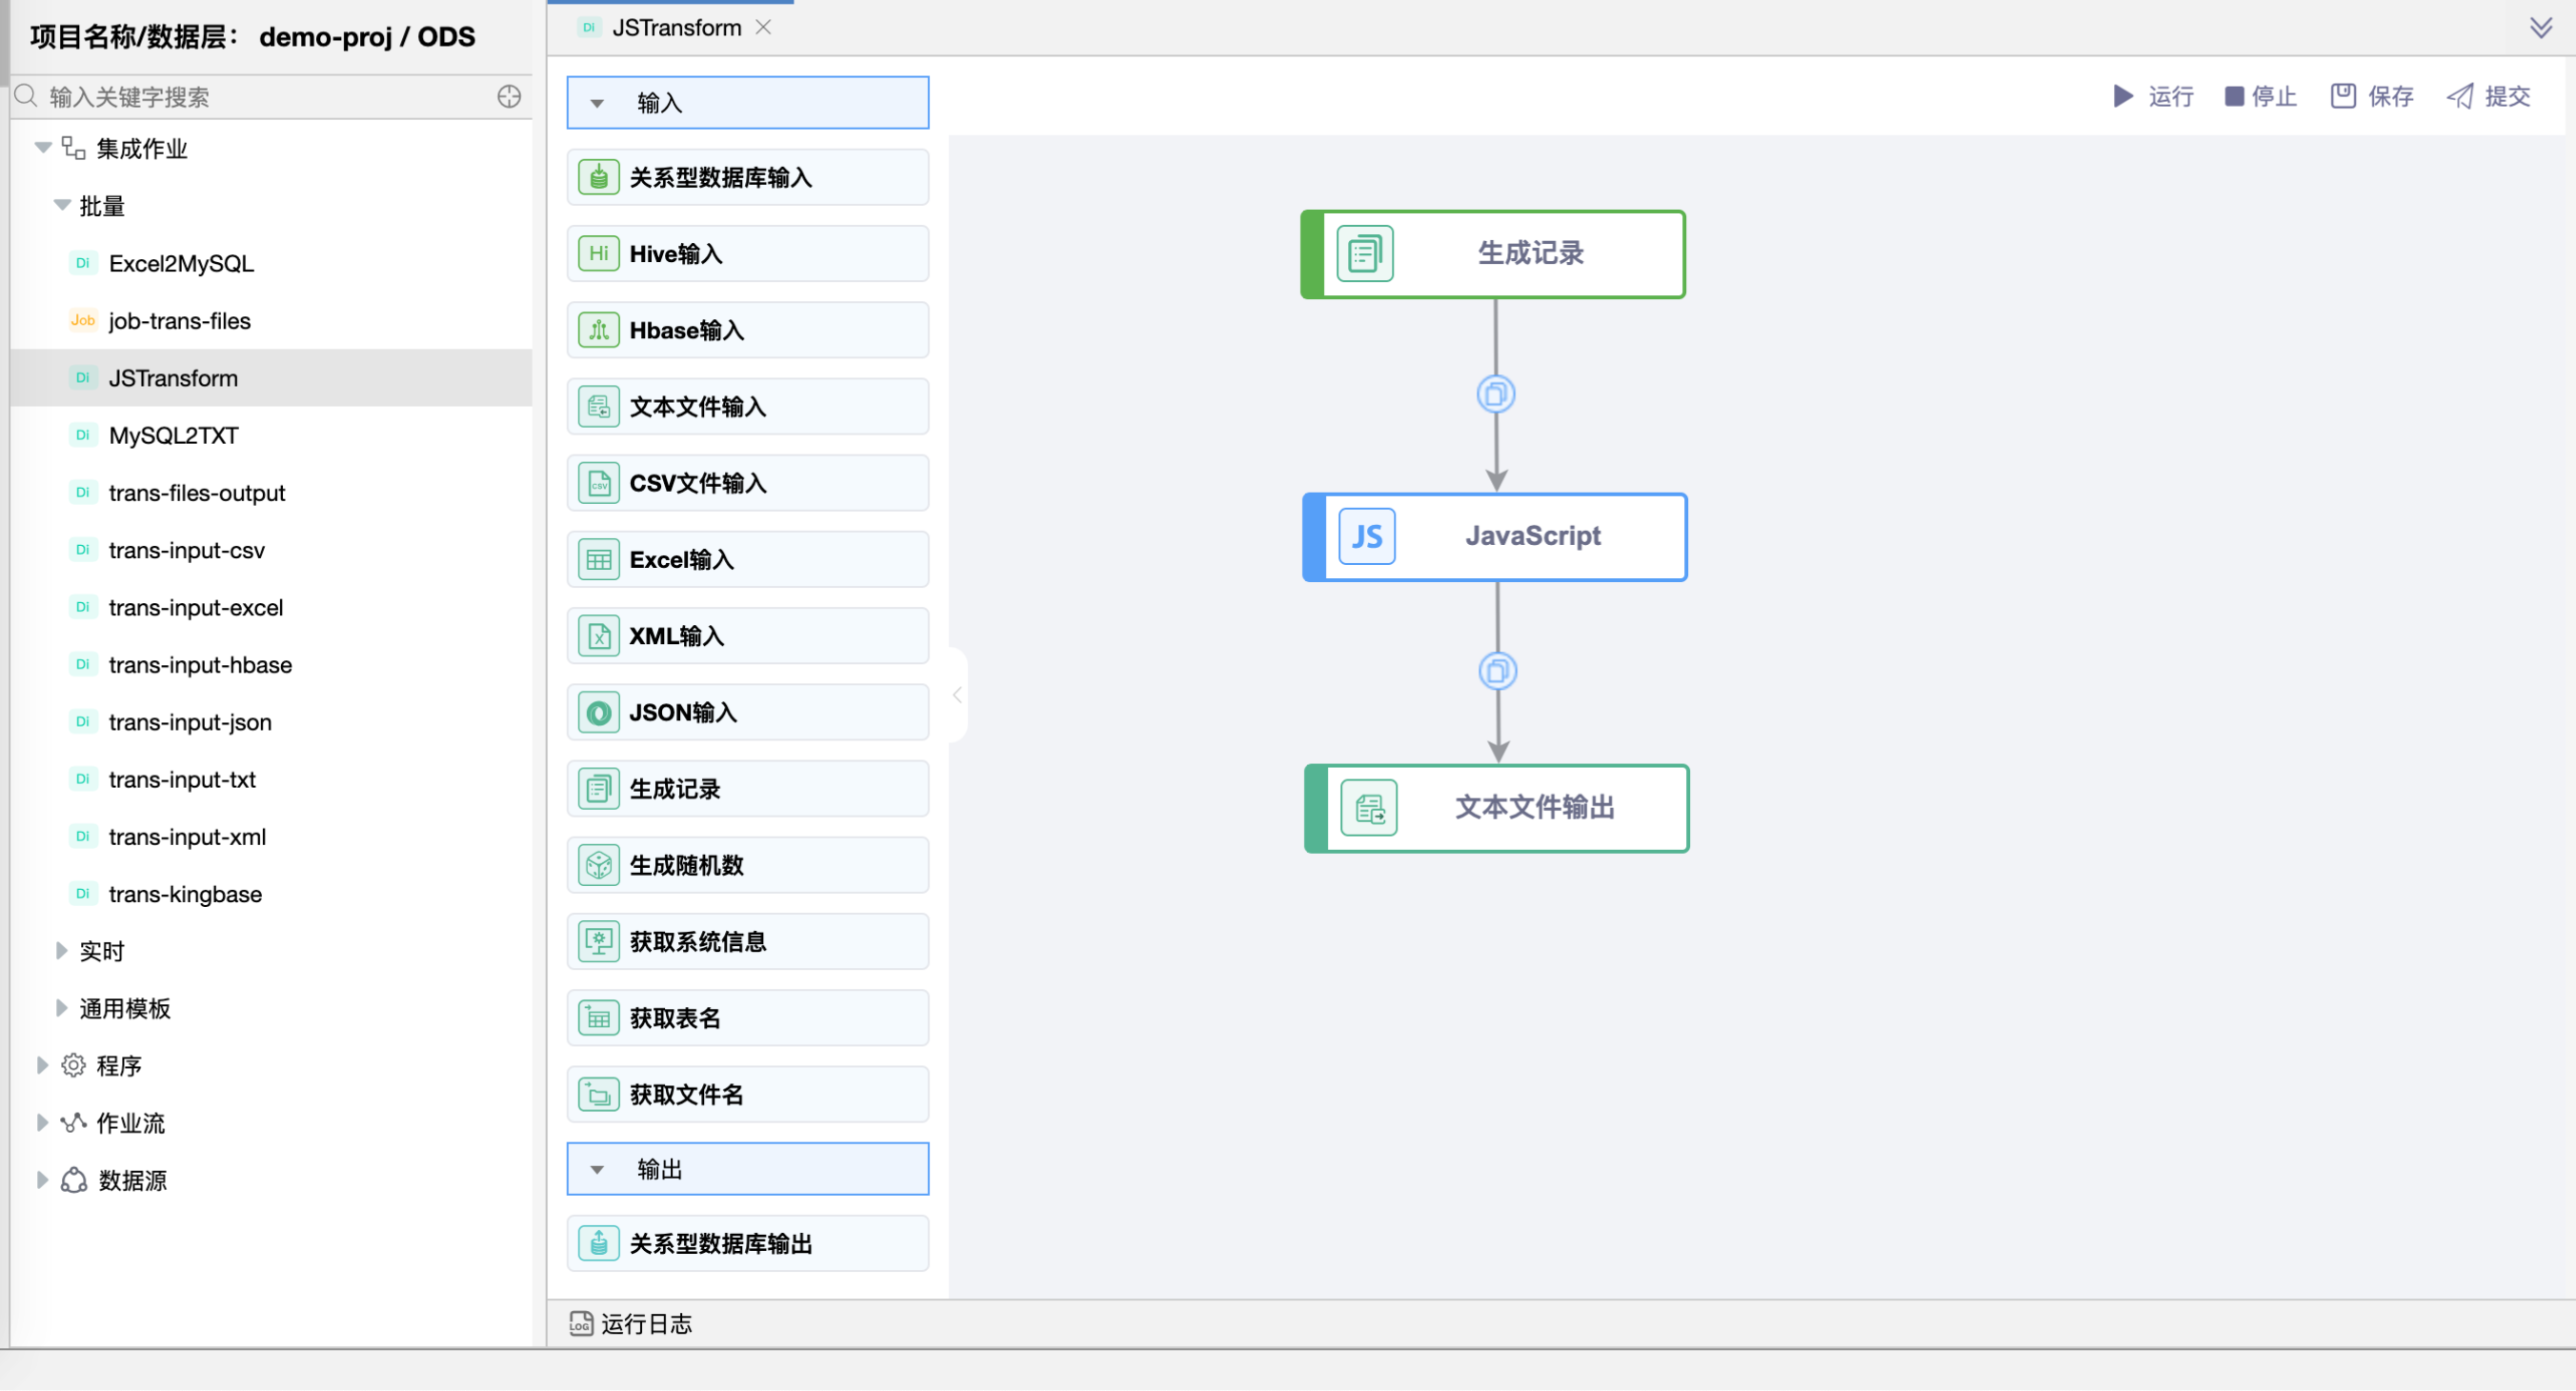Collapse the 批量 tree folder
The image size is (2576, 1391).
point(62,206)
